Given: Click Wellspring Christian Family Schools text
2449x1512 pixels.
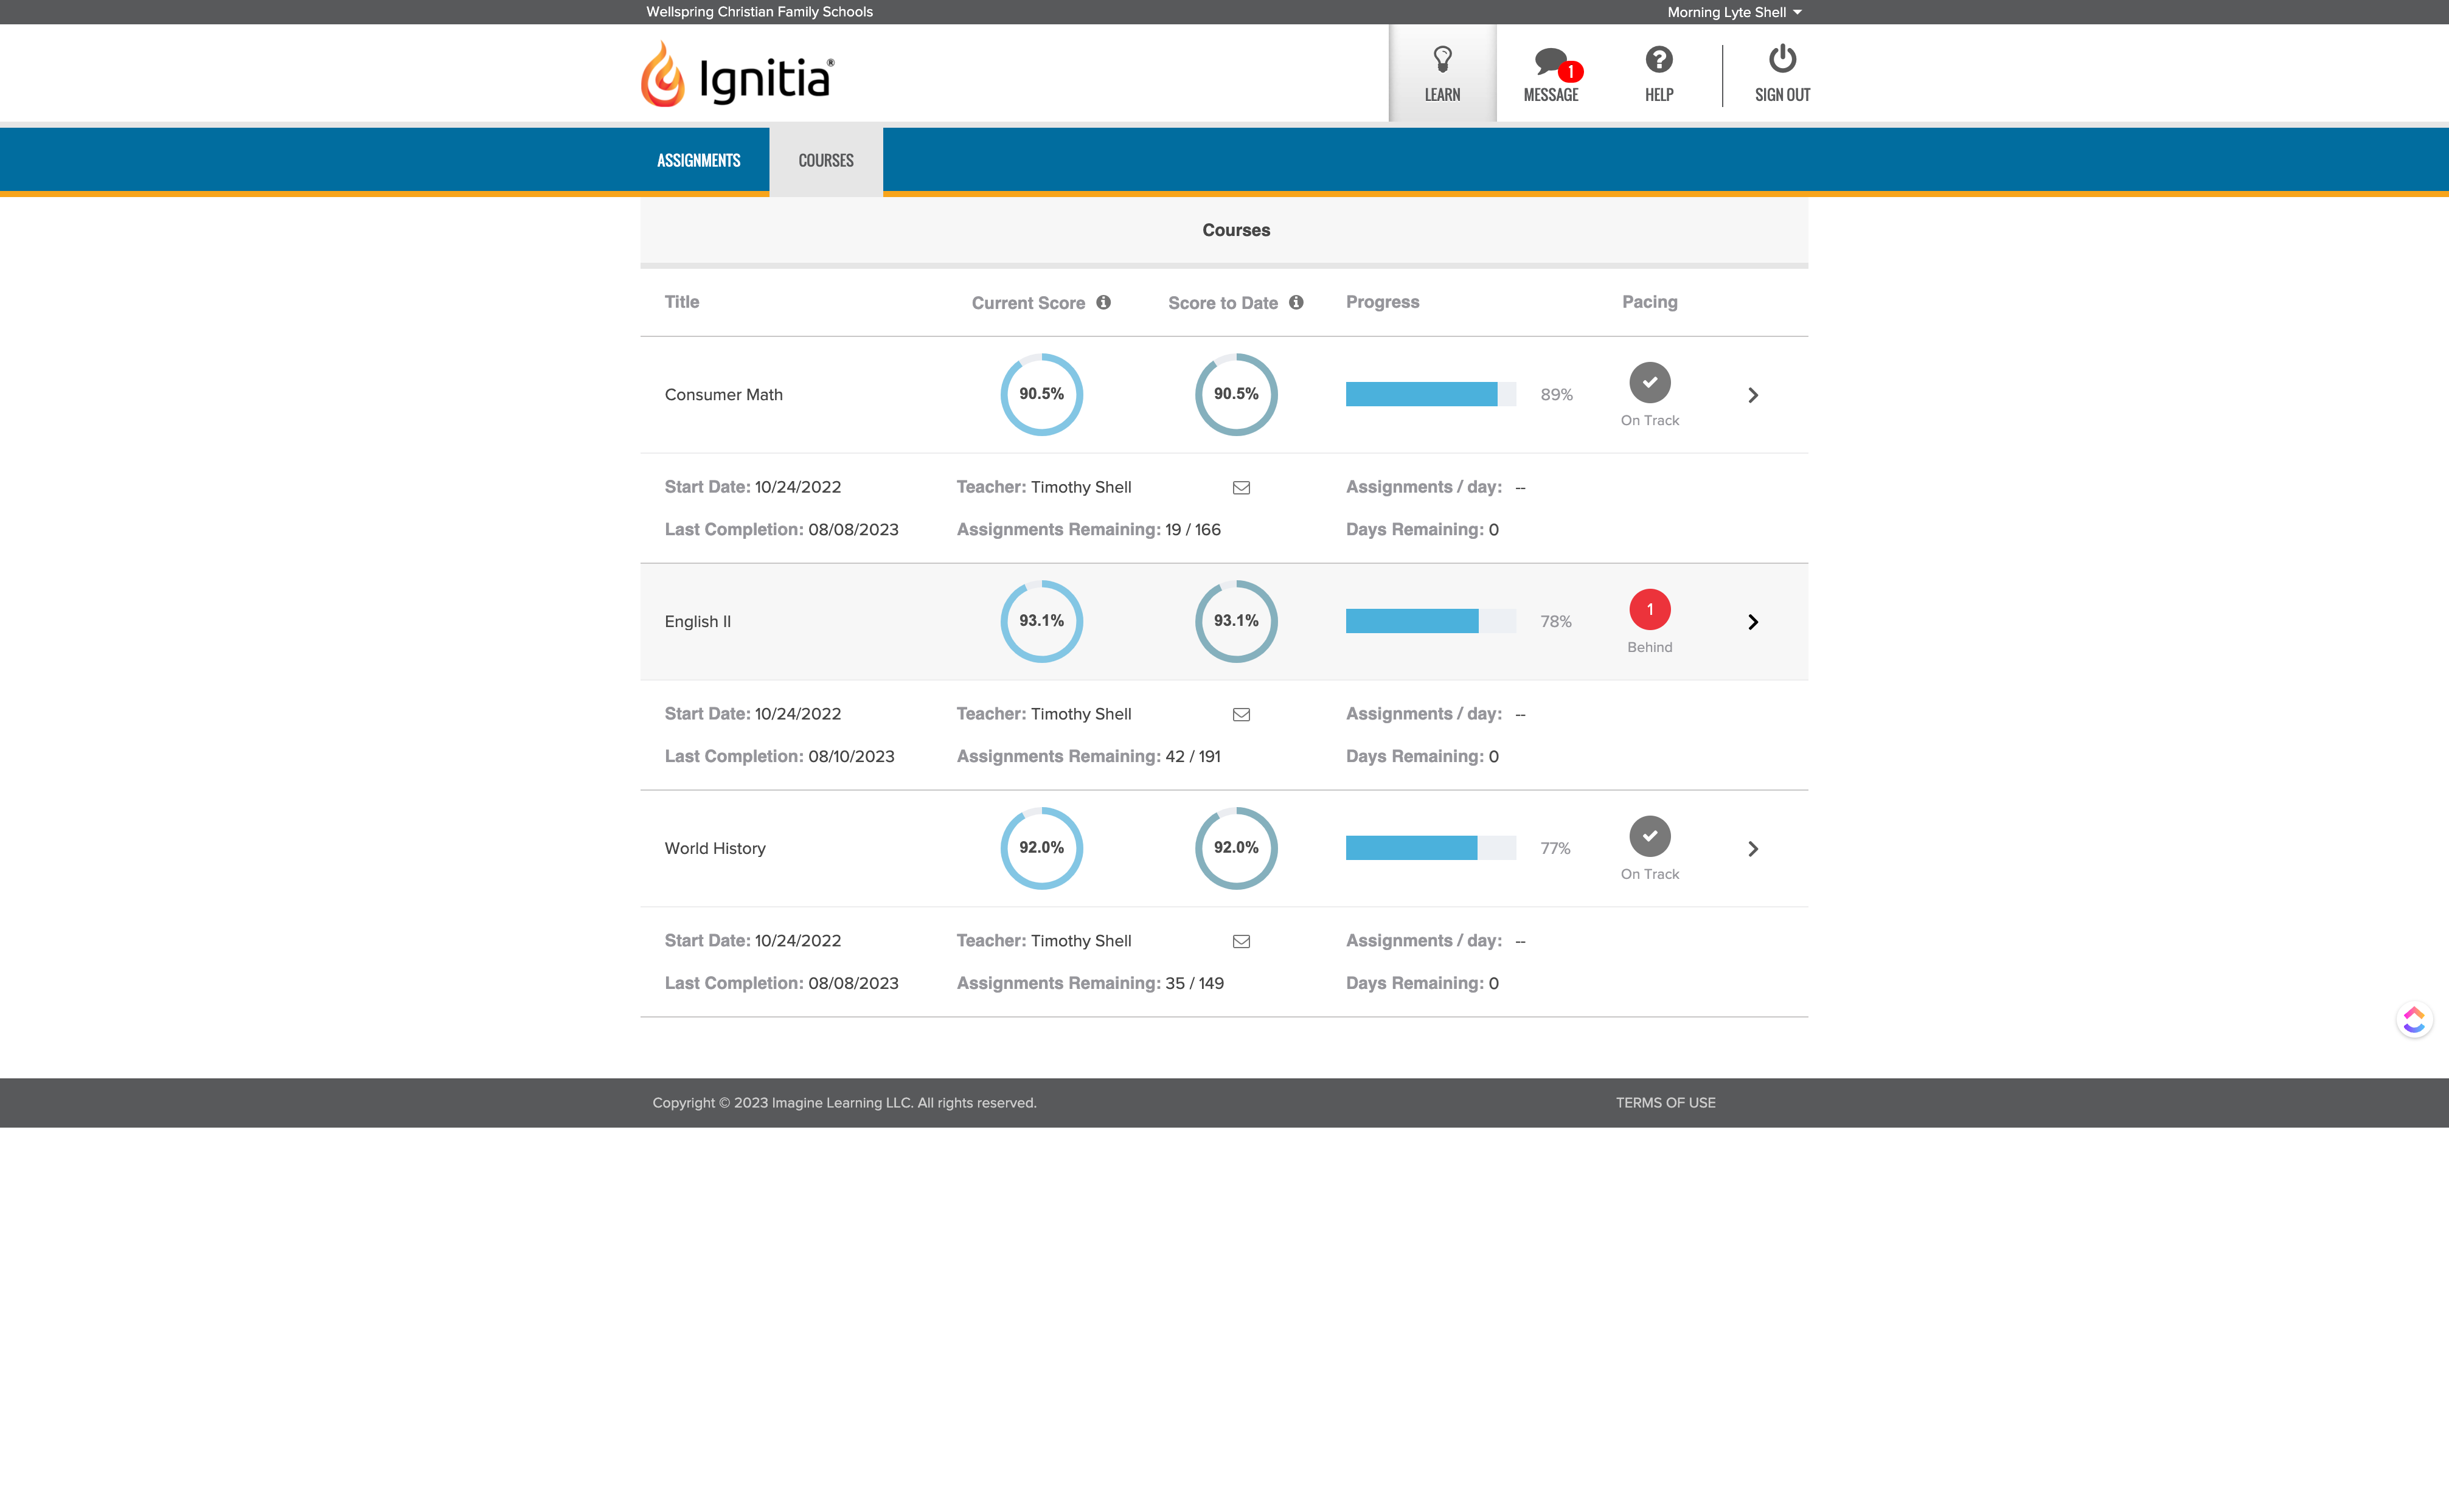Looking at the screenshot, I should 759,12.
